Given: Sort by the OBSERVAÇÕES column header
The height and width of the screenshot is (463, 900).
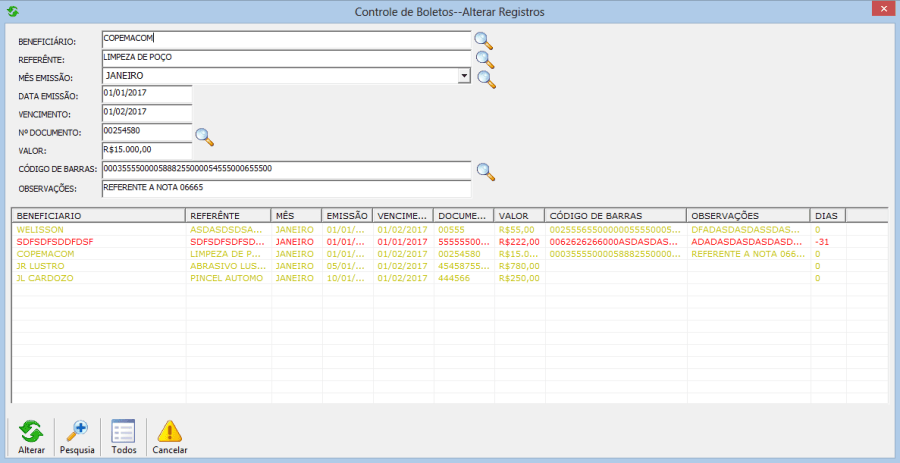Looking at the screenshot, I should click(748, 216).
